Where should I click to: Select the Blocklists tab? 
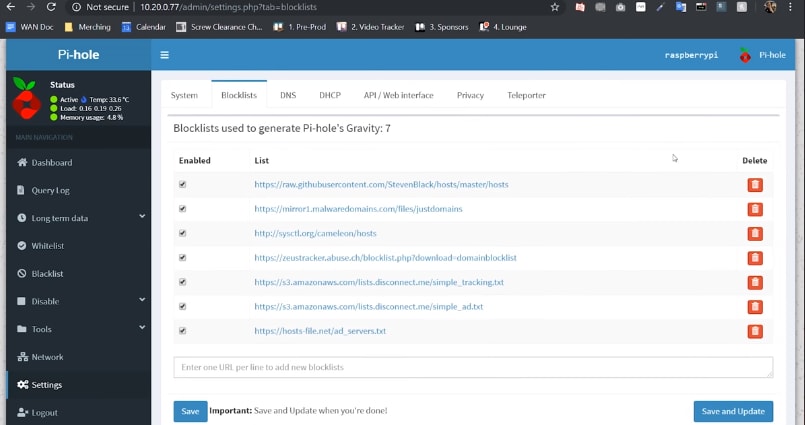coord(239,95)
